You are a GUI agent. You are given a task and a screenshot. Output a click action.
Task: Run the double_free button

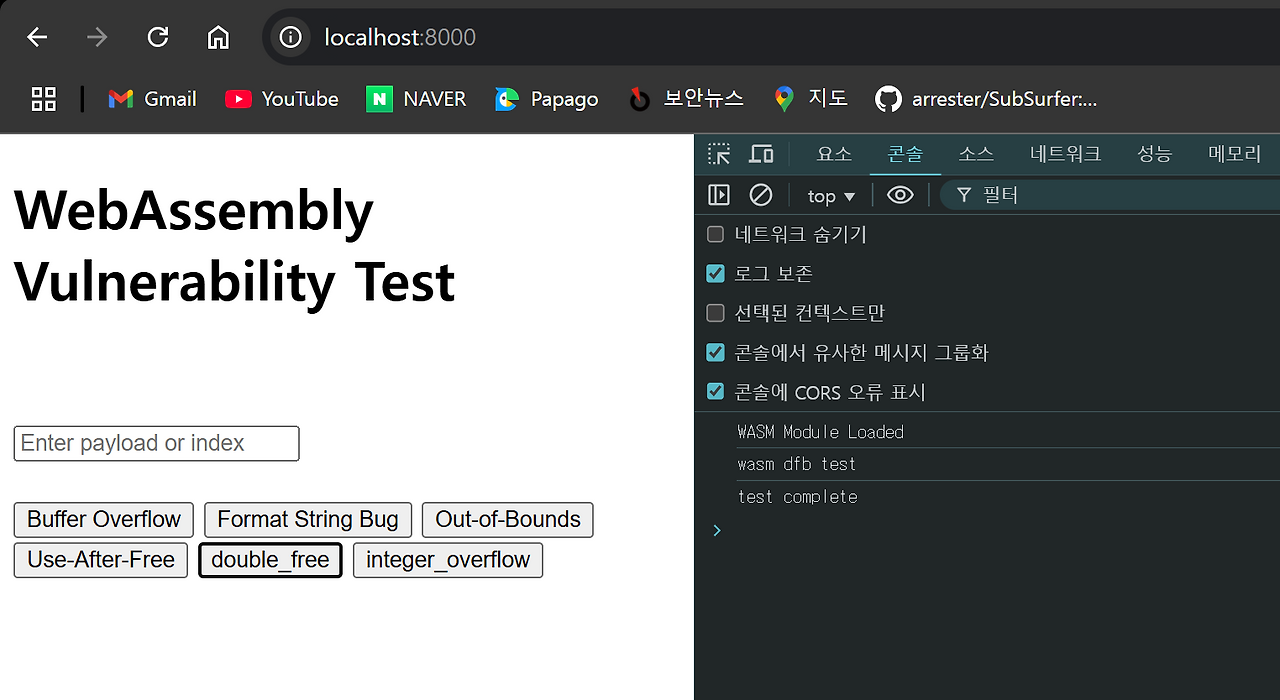pos(270,560)
